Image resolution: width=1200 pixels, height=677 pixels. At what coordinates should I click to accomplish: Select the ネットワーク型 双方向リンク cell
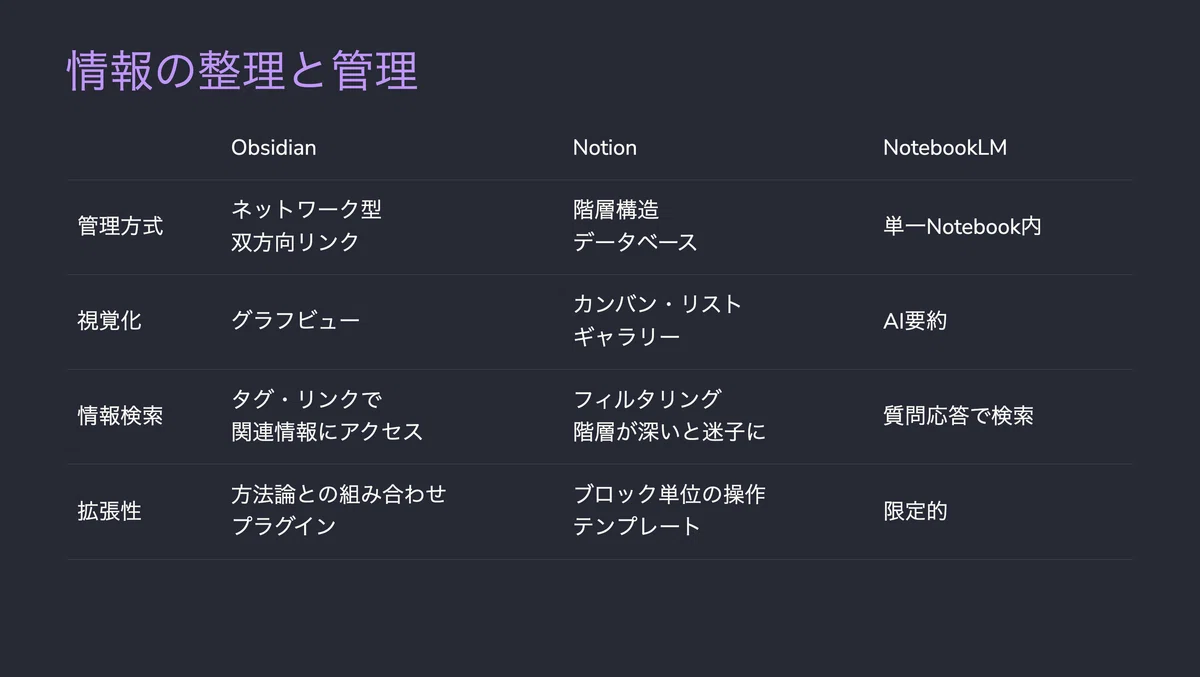tap(306, 226)
